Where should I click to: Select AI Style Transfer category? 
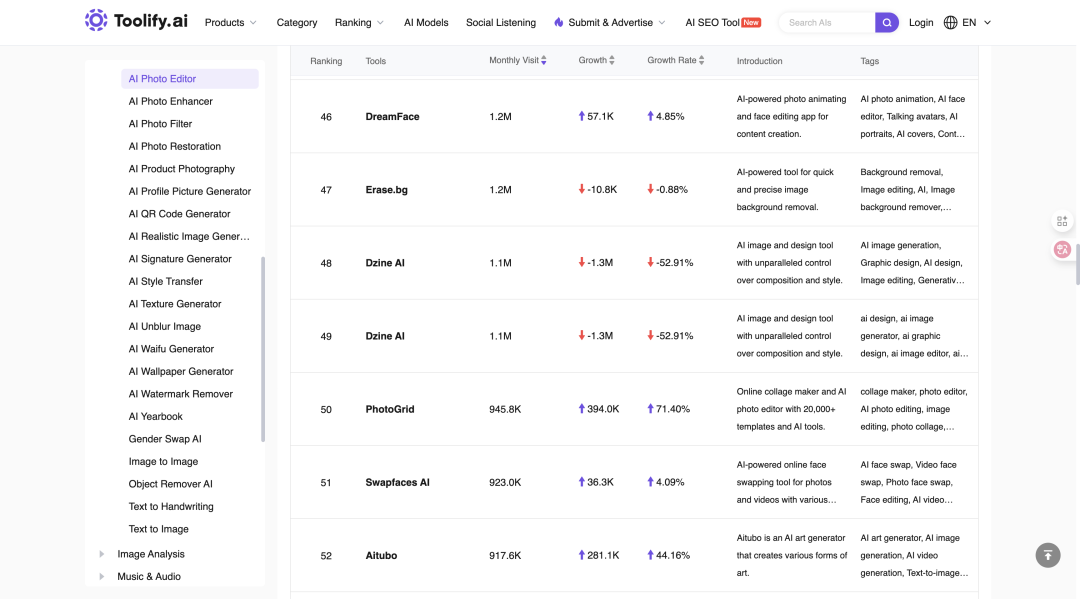(165, 282)
